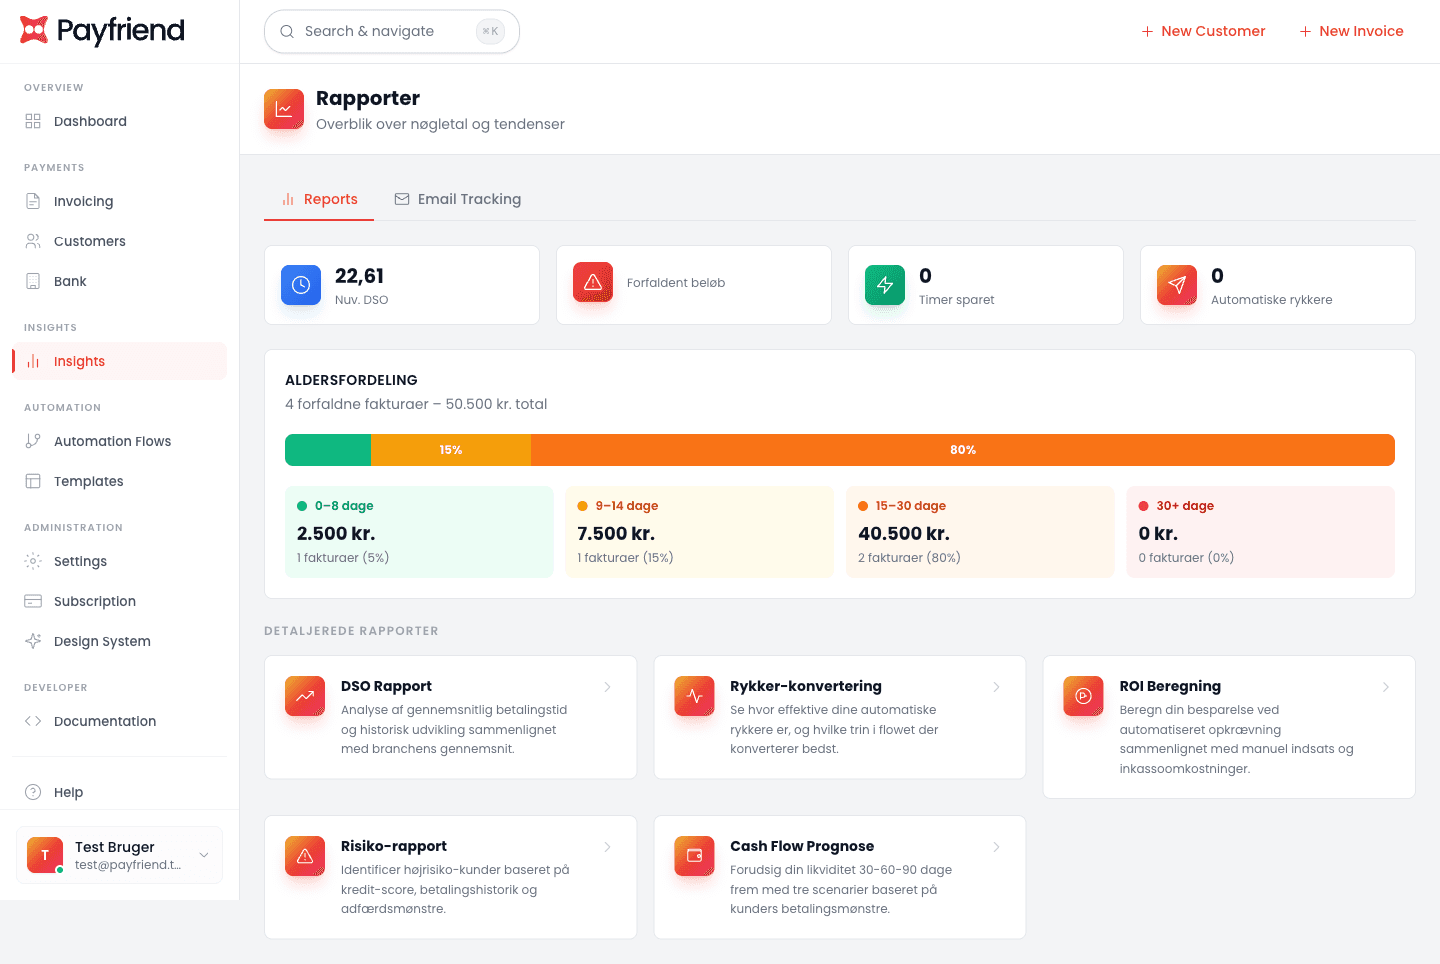Click the orange 80% aging bar segment
Viewport: 1440px width, 964px height.
[962, 449]
